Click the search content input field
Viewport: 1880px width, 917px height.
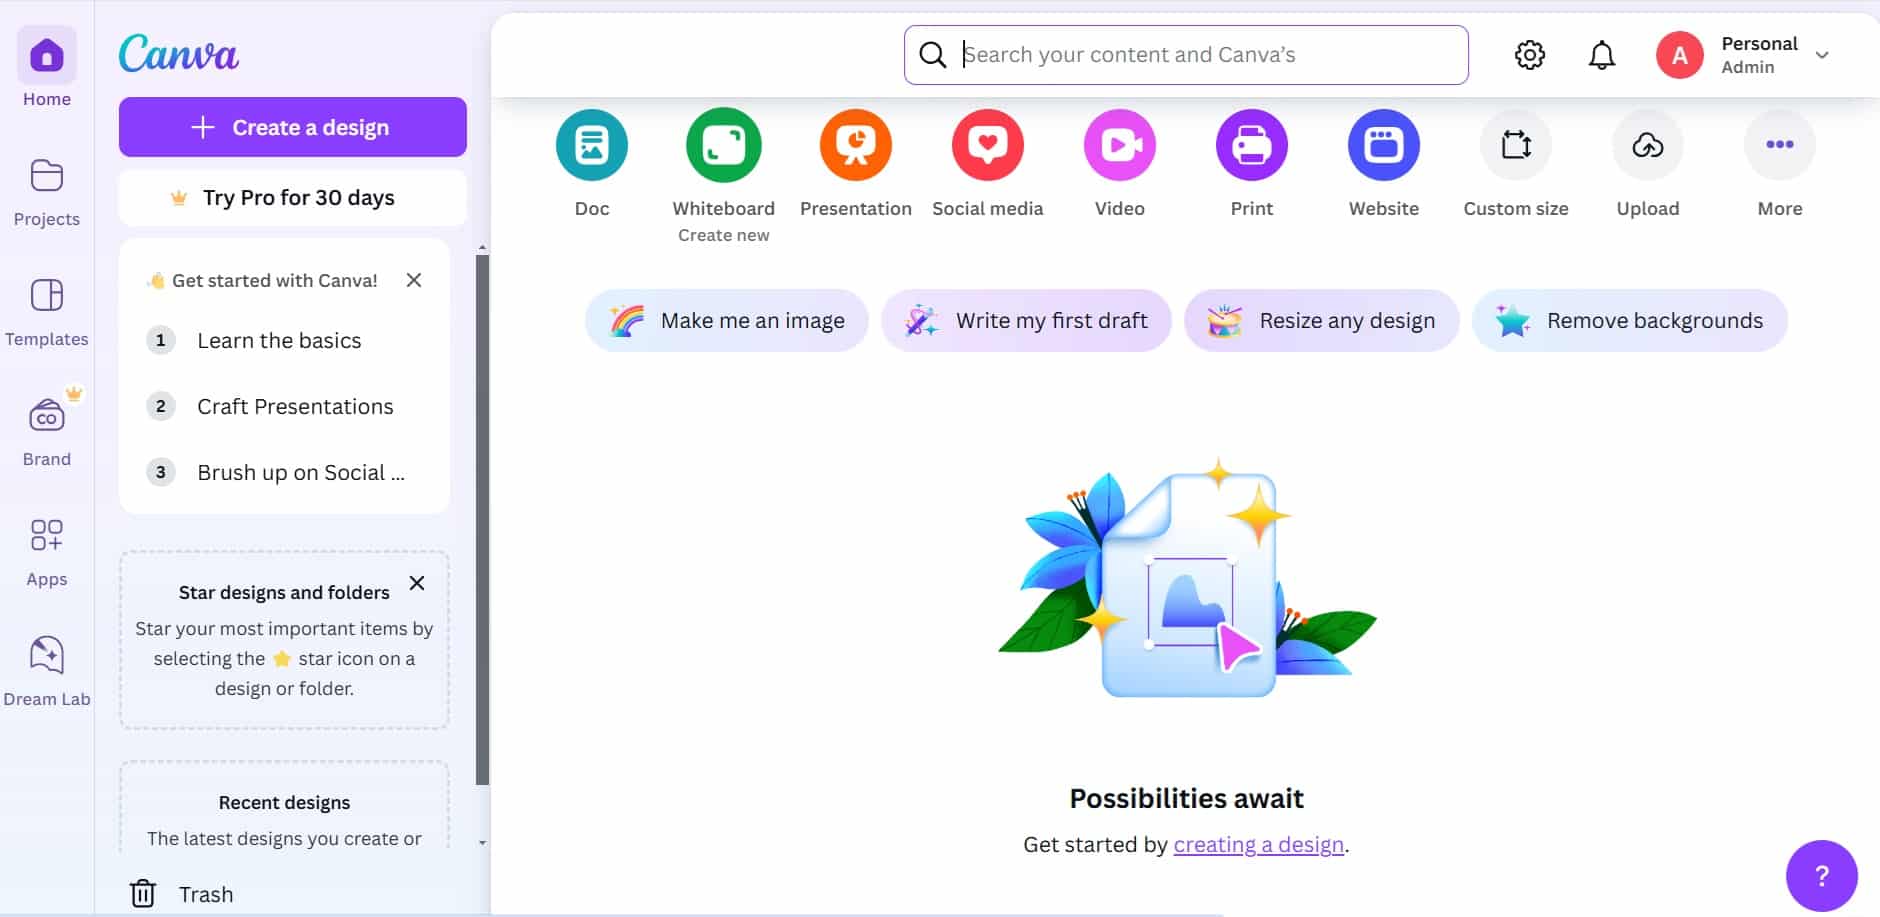click(x=1200, y=55)
